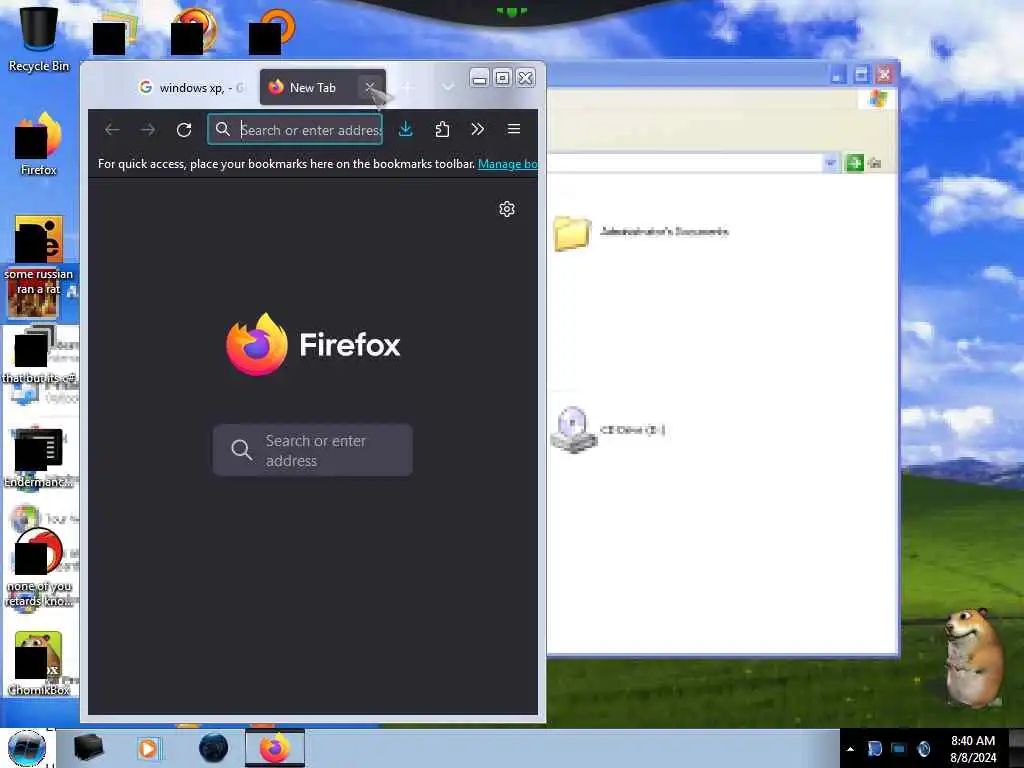Open the Manage bookmarks link
The width and height of the screenshot is (1024, 768).
(507, 164)
